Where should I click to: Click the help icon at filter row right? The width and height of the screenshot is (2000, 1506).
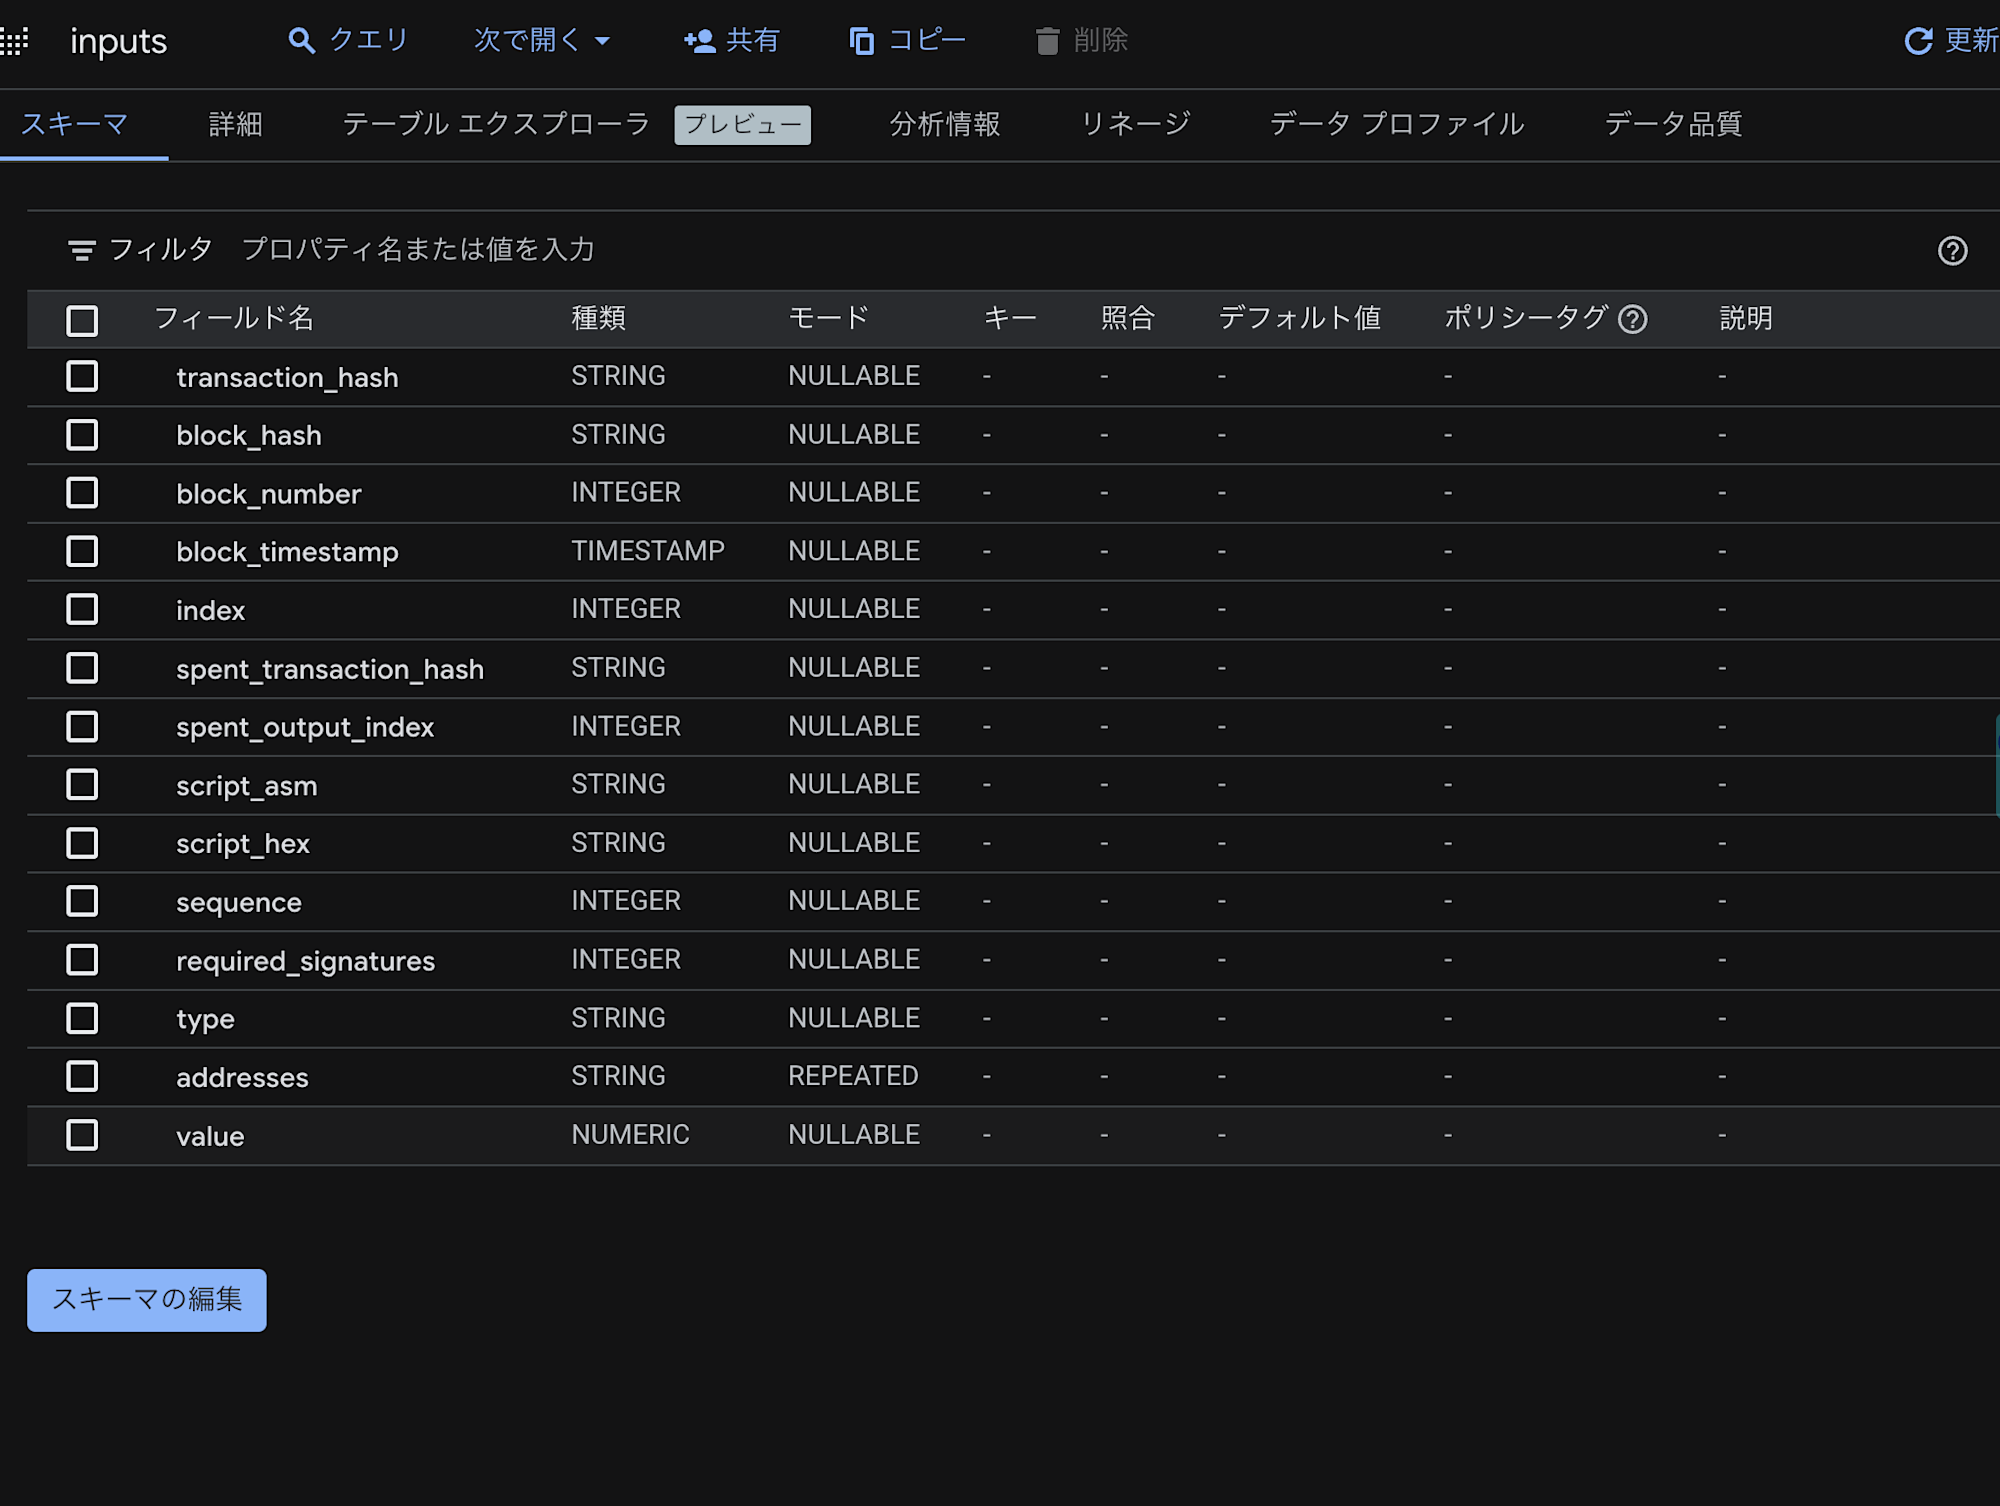pos(1952,251)
